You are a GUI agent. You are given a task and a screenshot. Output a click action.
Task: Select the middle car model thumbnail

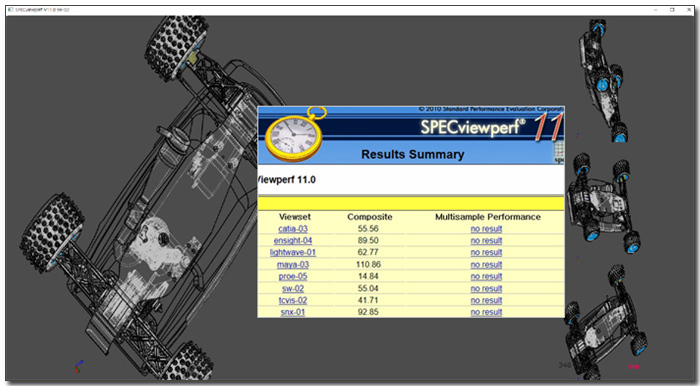[603, 203]
